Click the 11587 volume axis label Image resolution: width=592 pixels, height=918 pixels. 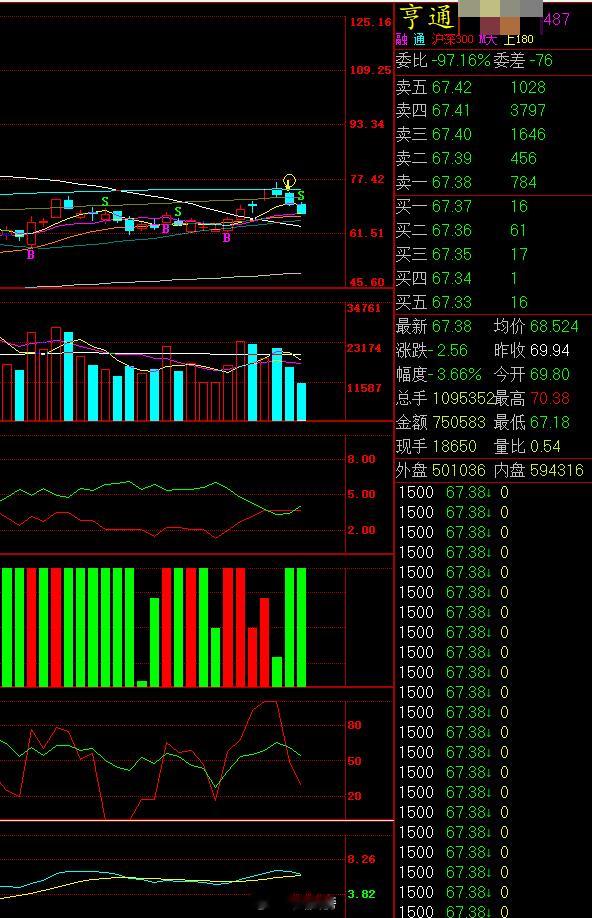[364, 388]
